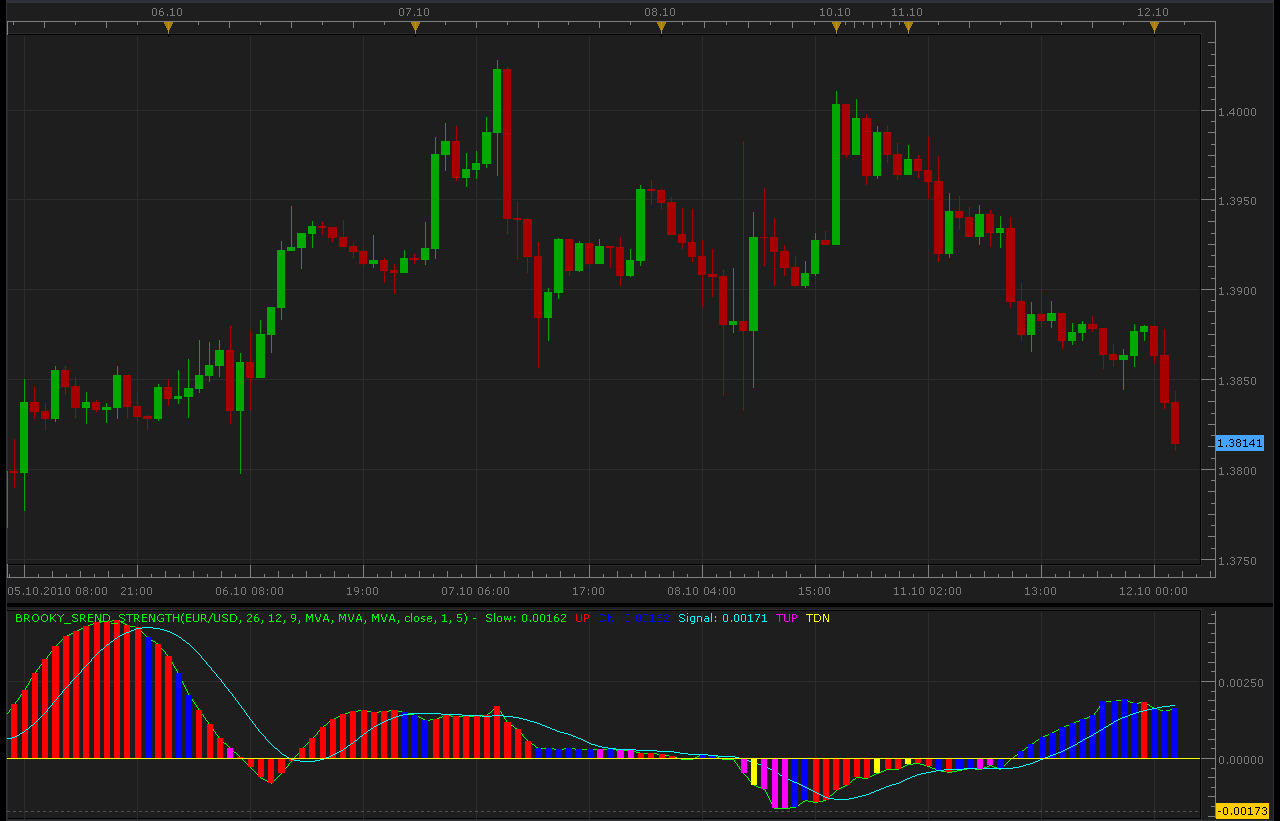Screen dimensions: 1280x821
Task: Click the 07.10 06:00 time label
Action: [476, 591]
